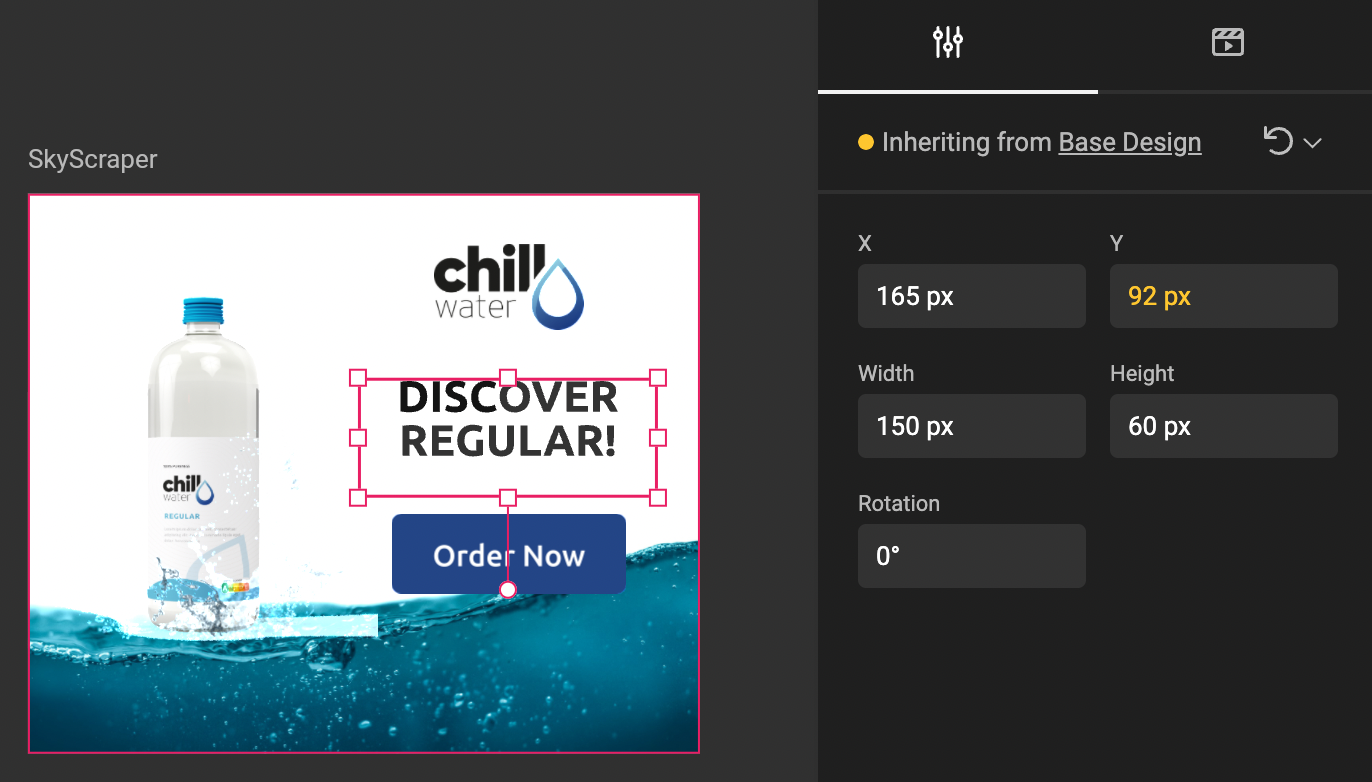This screenshot has width=1372, height=782.
Task: Click the top-left selection handle
Action: pos(358,377)
